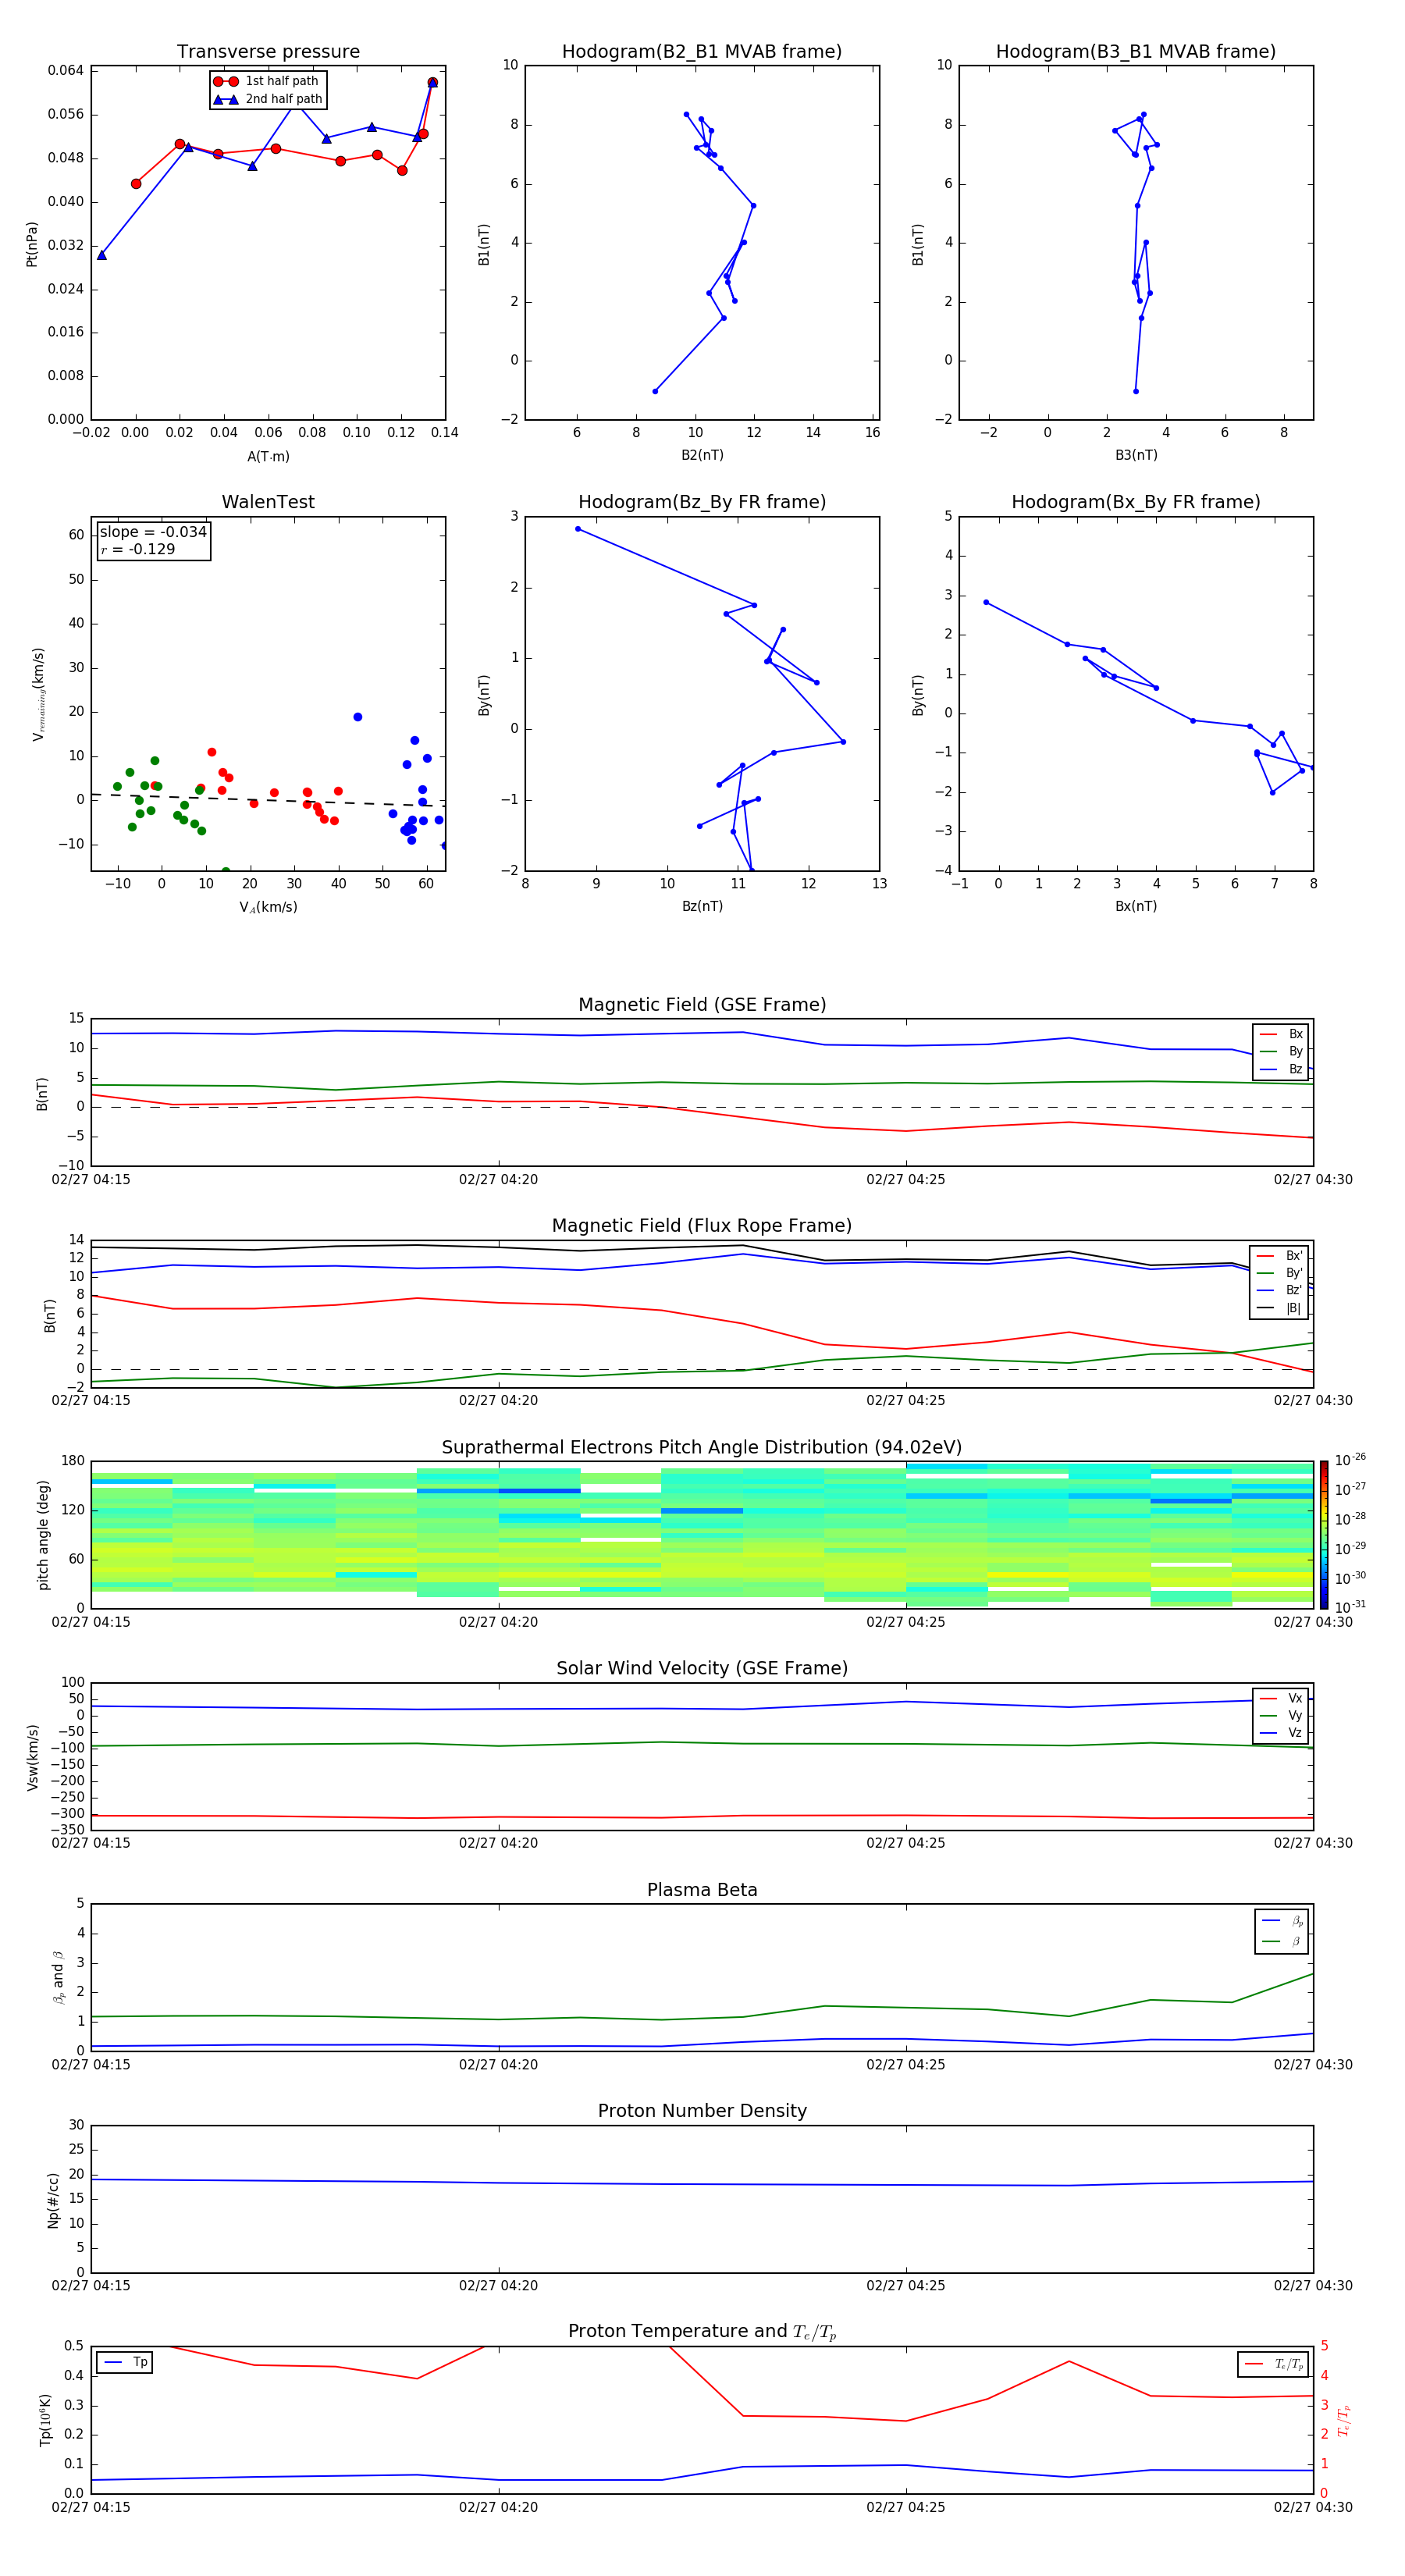Image resolution: width=1405 pixels, height=2576 pixels.
Task: Click the 'Tp' legend entry
Action: 125,2362
